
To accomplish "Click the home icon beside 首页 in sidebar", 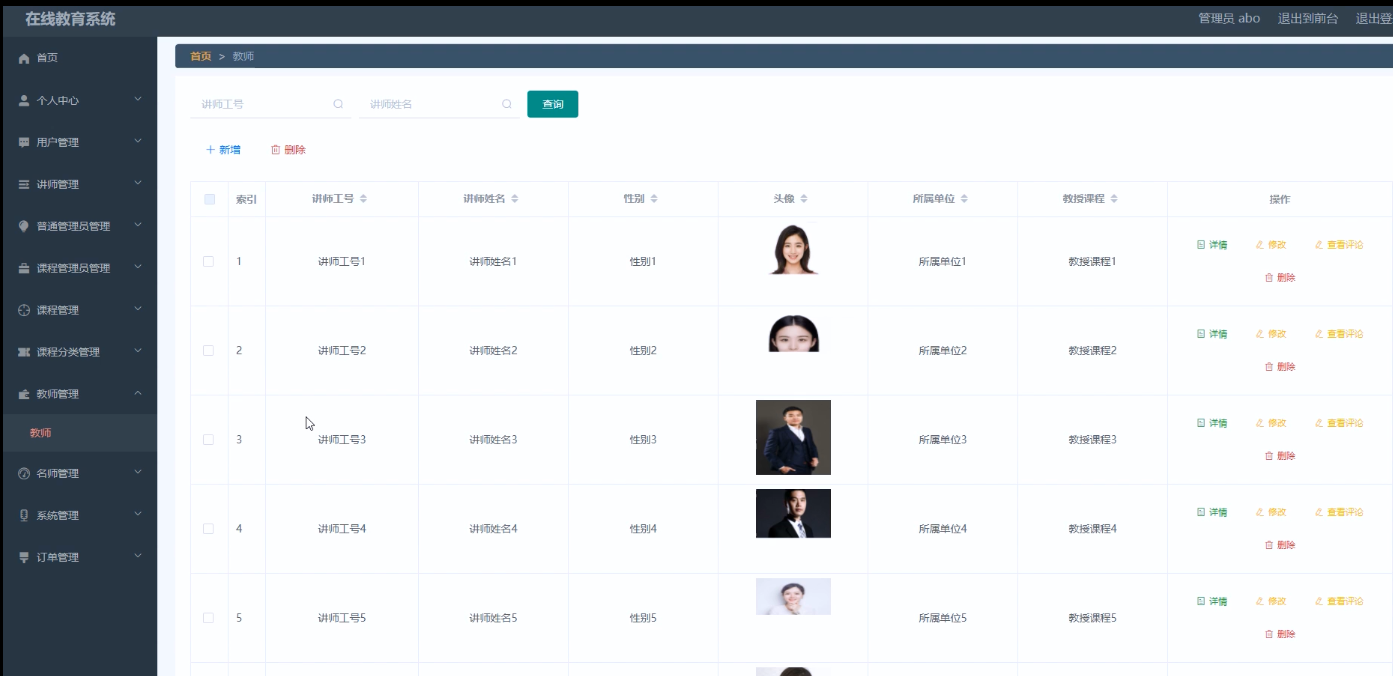I will pos(24,59).
